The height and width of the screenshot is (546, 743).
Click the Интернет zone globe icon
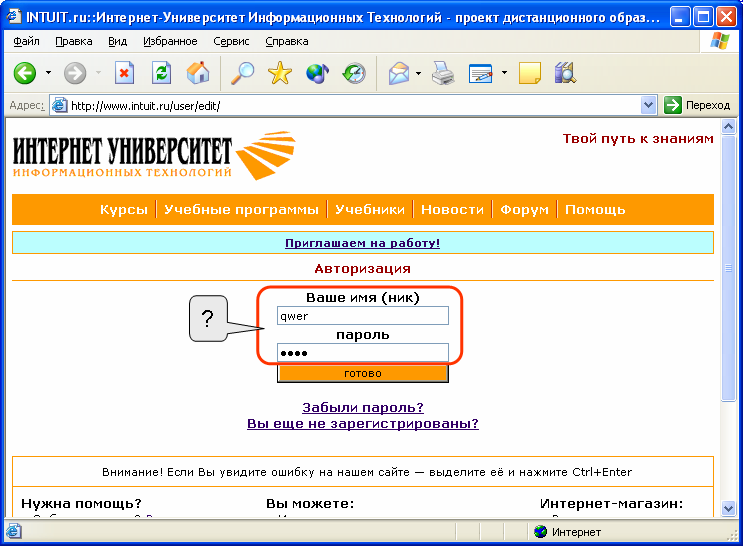click(540, 532)
